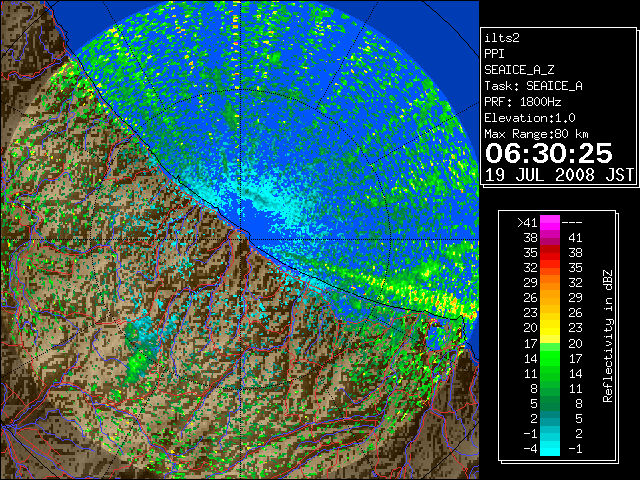Click the green echo cluster over land southwest
Screen dimensions: 640x480
[x=137, y=365]
